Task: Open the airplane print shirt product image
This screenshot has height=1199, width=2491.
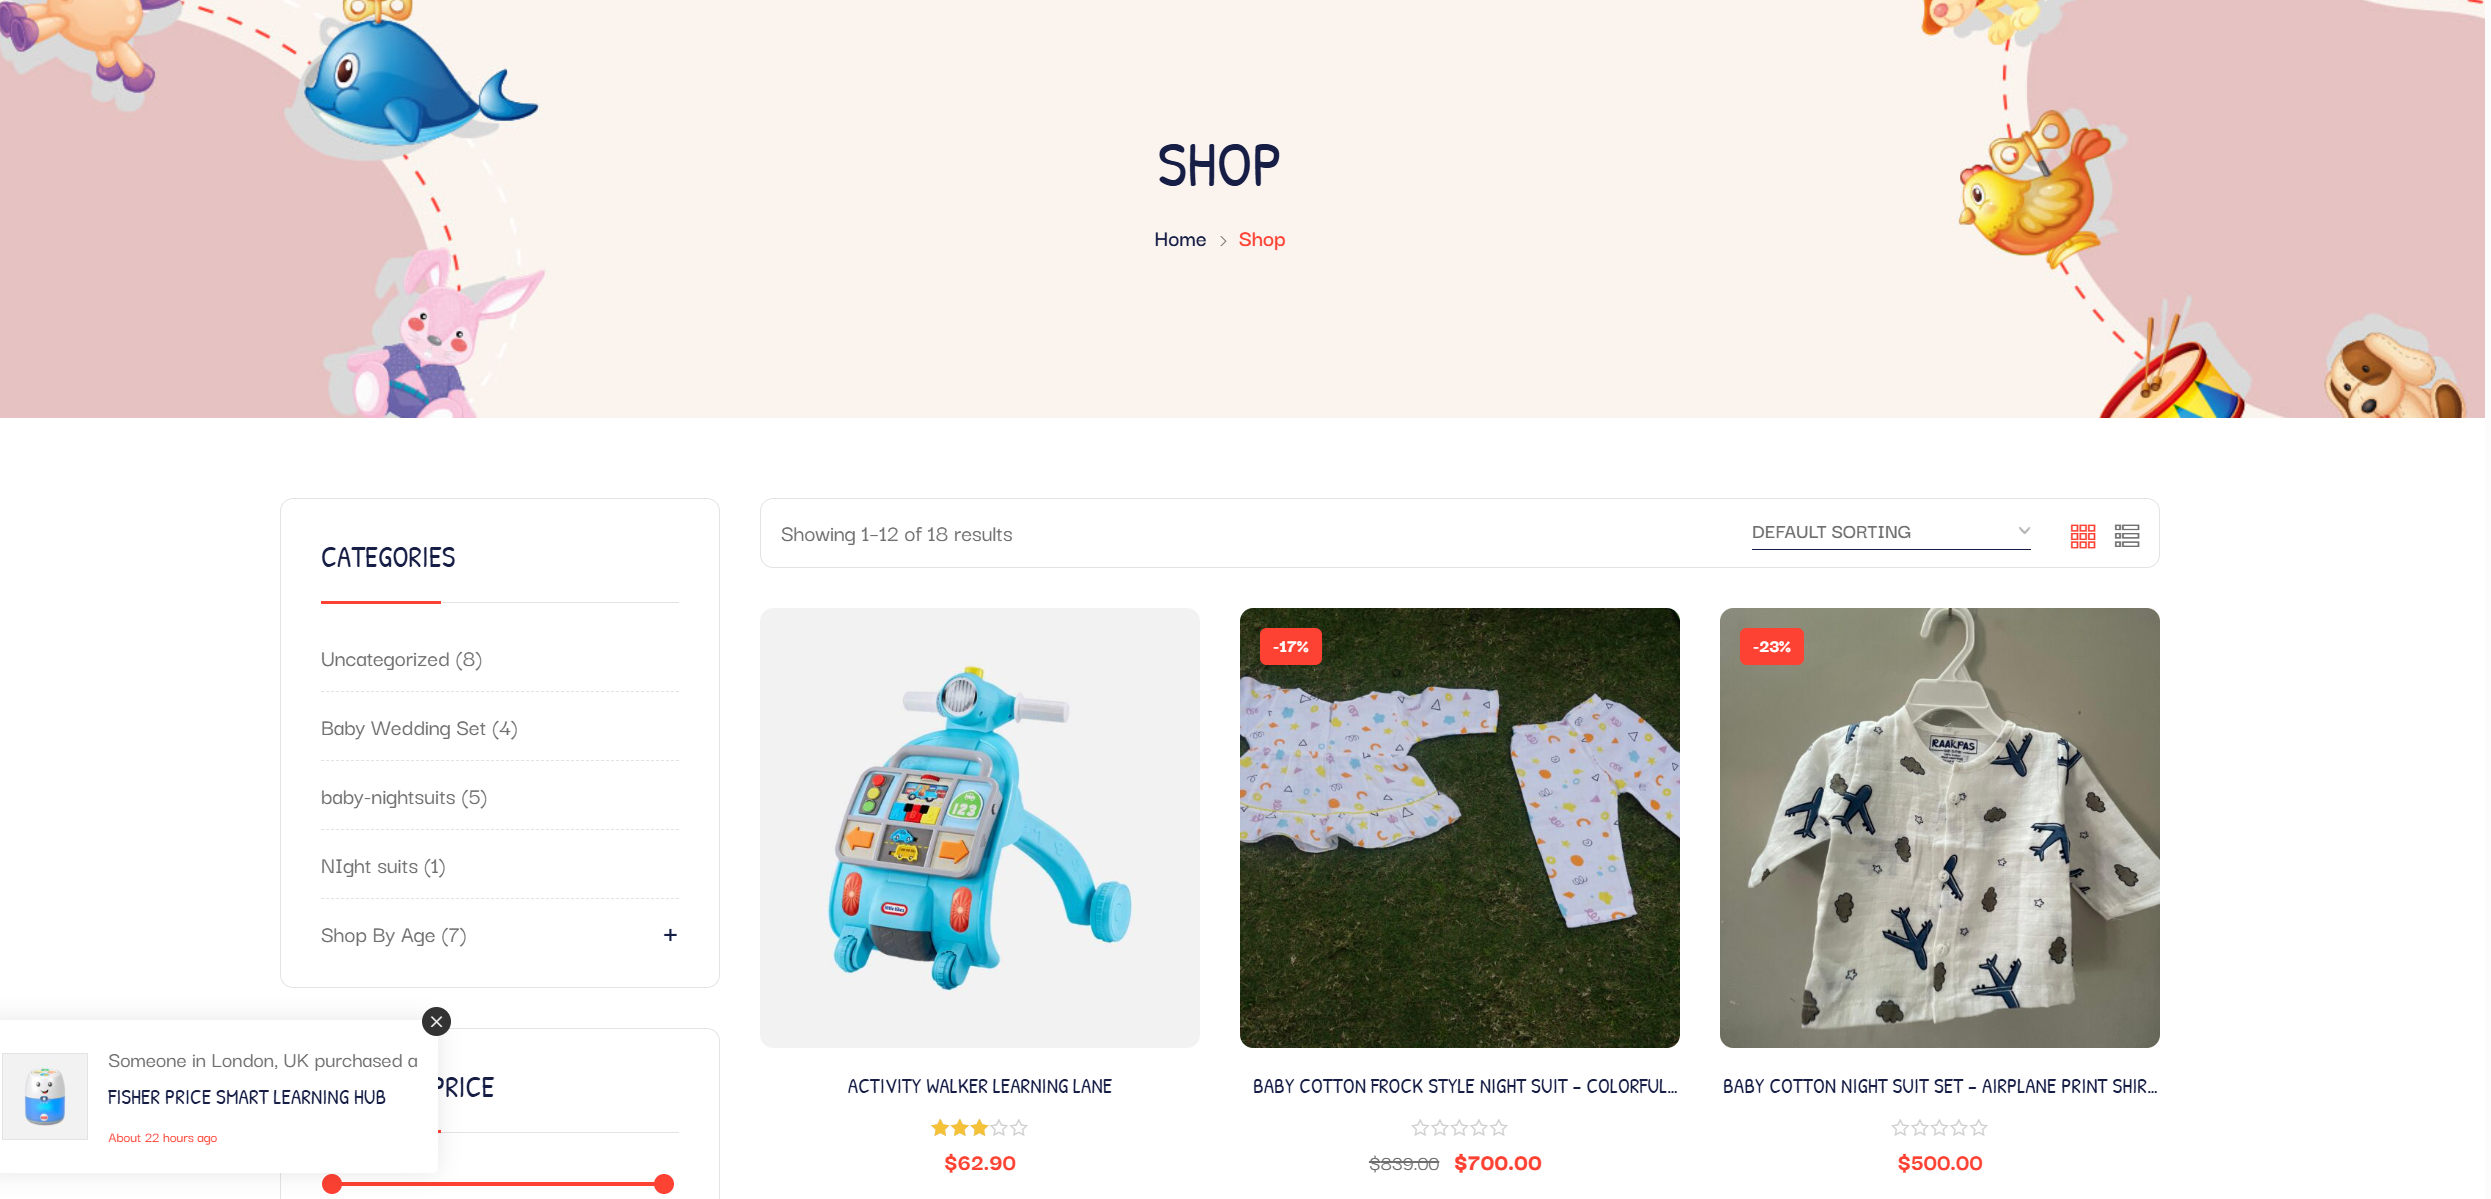Action: [1939, 828]
